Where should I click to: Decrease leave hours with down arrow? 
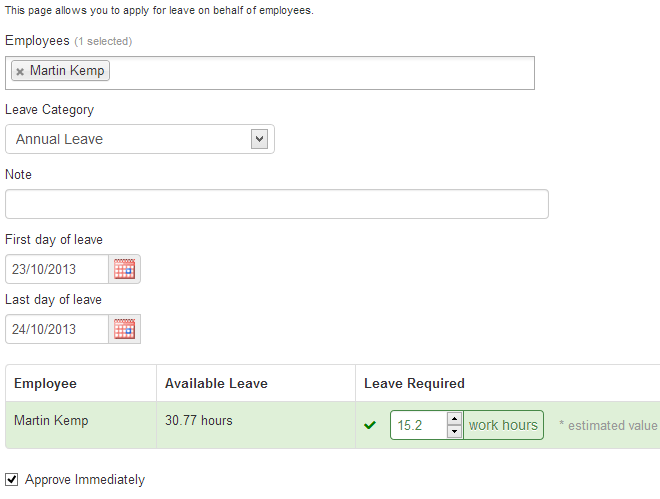(x=454, y=432)
